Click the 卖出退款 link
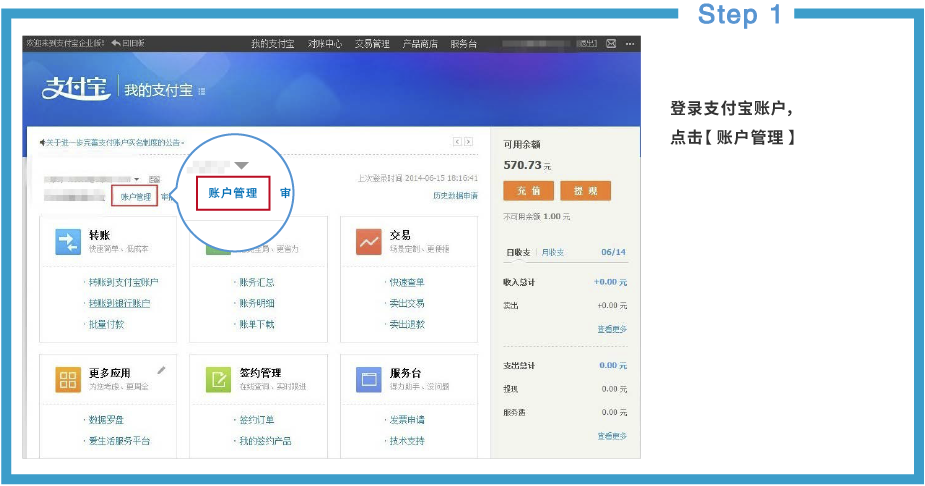 (x=407, y=324)
